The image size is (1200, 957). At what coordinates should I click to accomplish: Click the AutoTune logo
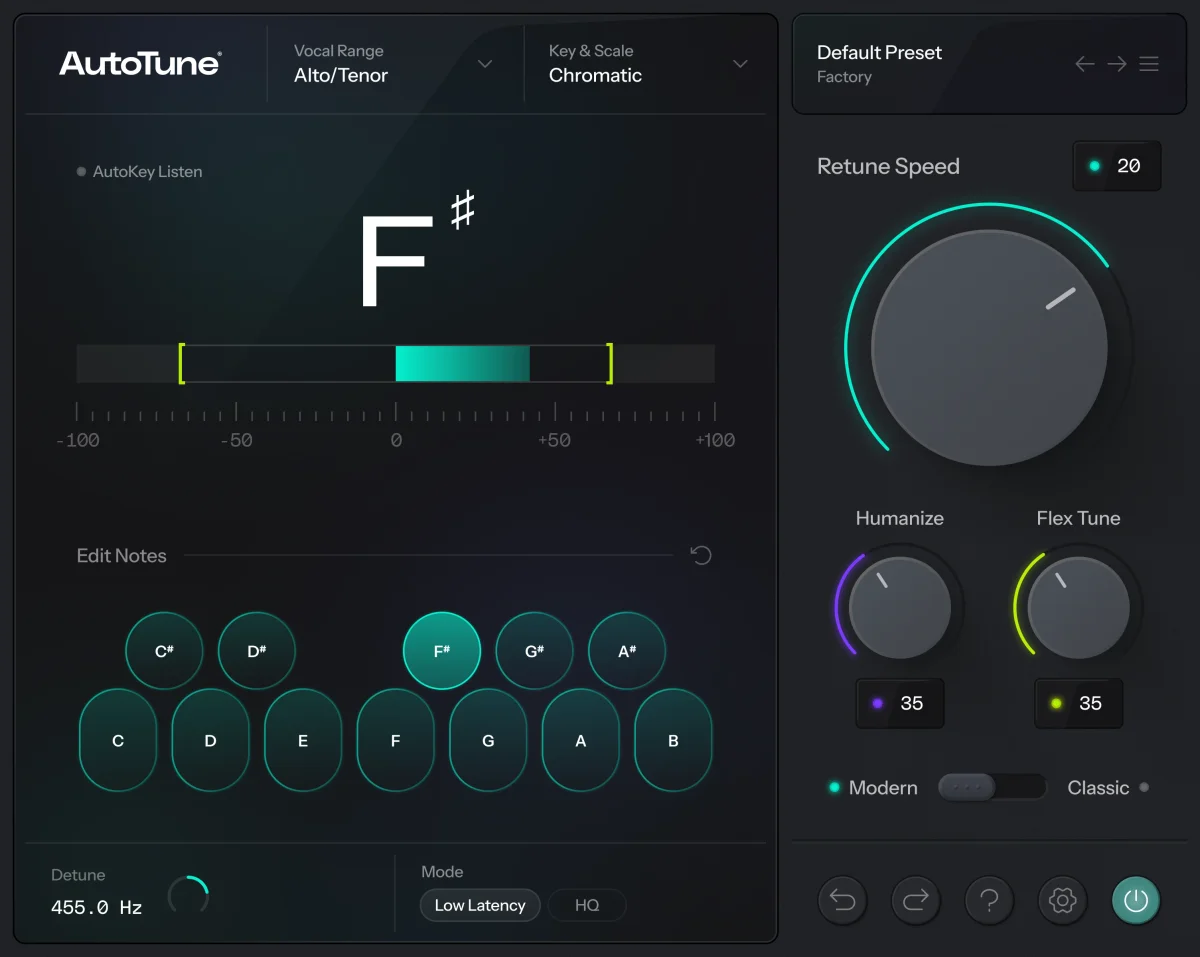click(x=140, y=63)
